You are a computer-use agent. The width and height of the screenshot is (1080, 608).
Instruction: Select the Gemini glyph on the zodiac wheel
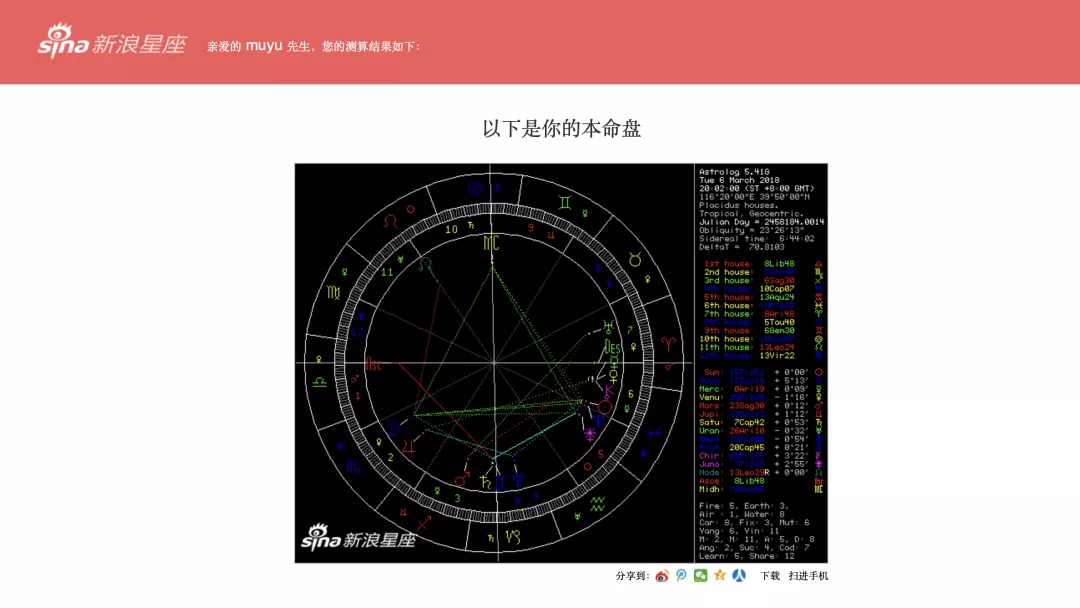click(565, 203)
